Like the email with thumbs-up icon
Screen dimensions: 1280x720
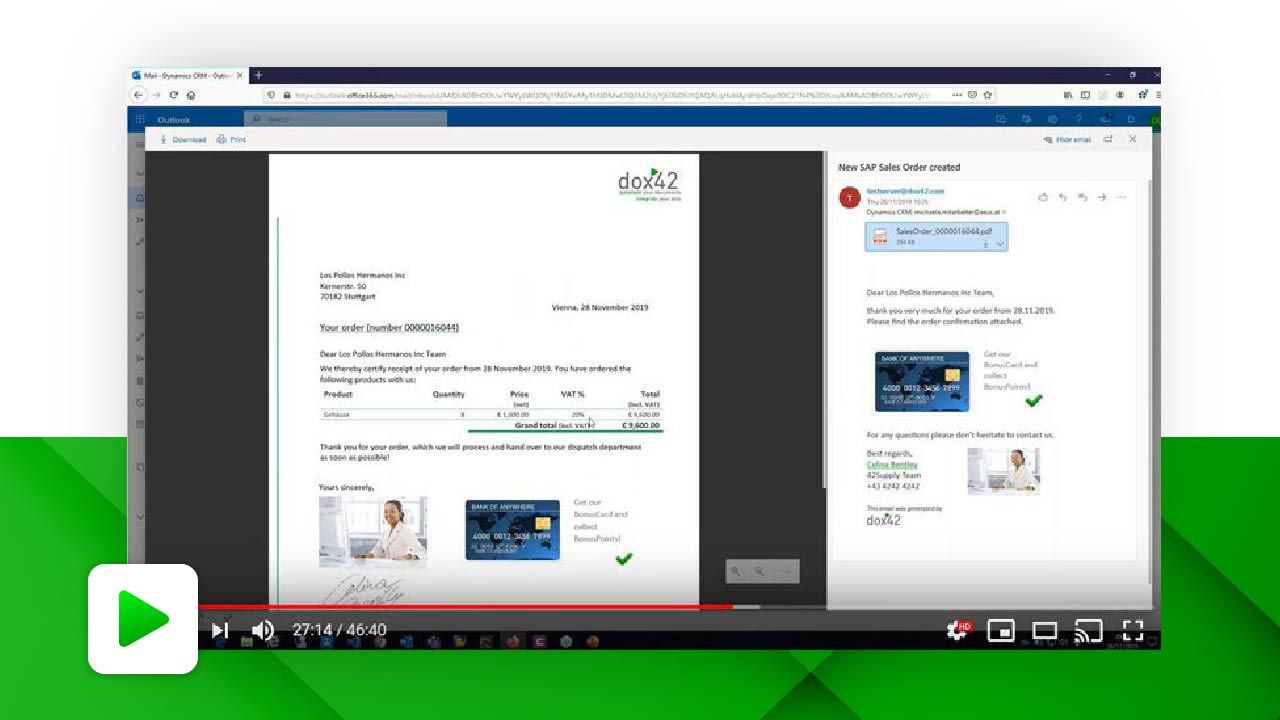click(x=1043, y=197)
